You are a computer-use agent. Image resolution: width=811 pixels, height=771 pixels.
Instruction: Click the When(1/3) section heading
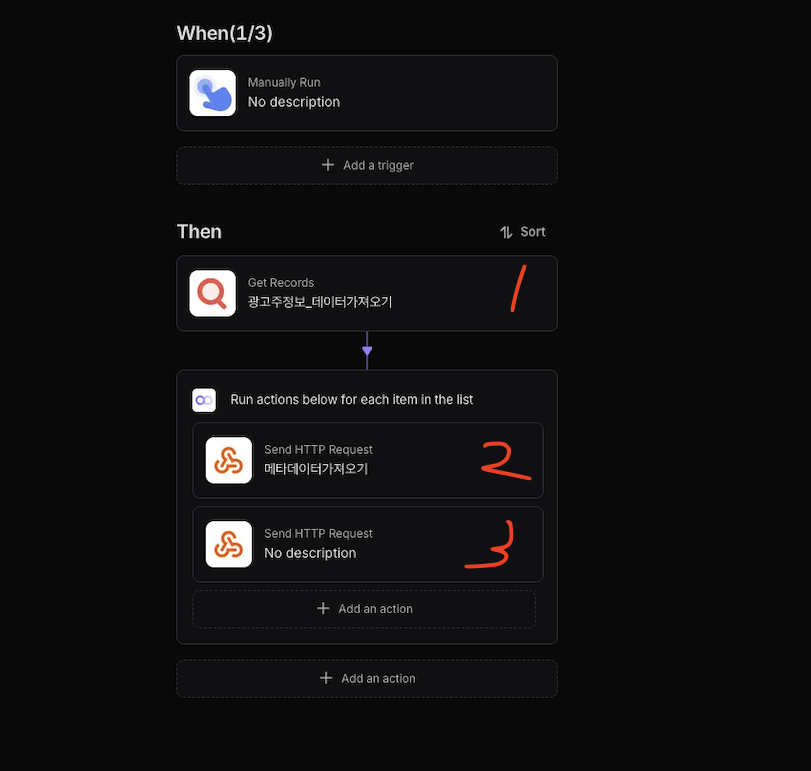(x=224, y=33)
